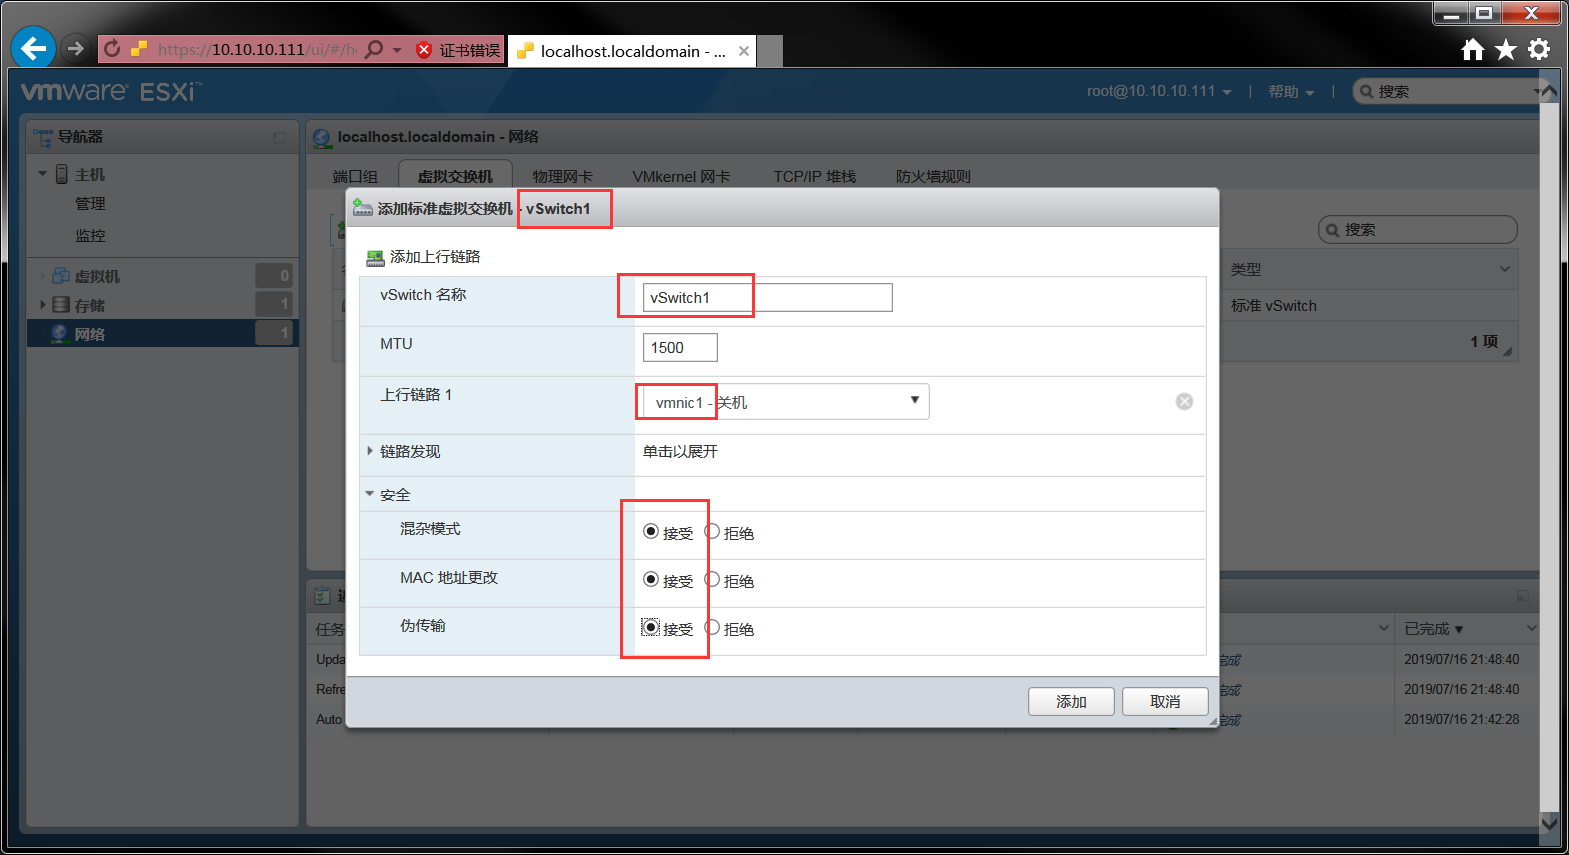Image resolution: width=1569 pixels, height=855 pixels.
Task: Add uplink link in dialog
Action: [435, 257]
